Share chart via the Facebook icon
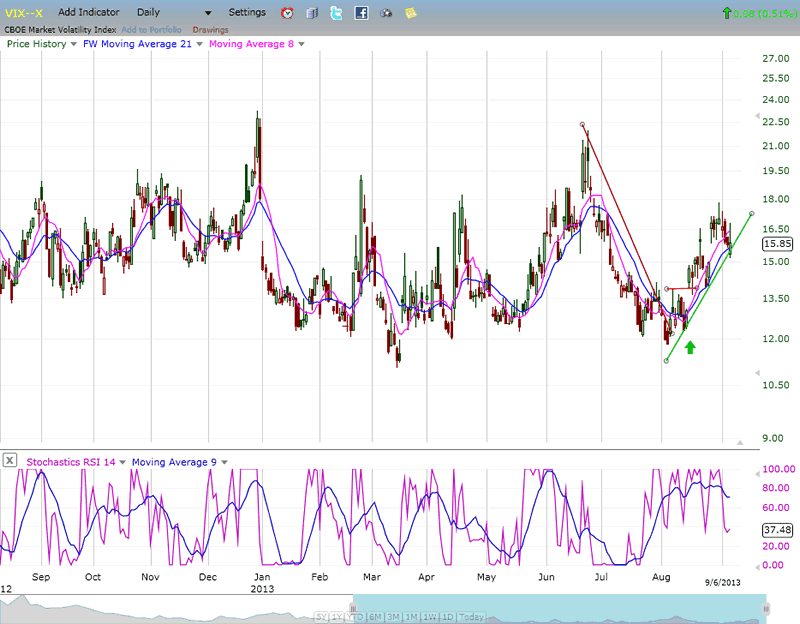This screenshot has width=800, height=624. point(361,13)
